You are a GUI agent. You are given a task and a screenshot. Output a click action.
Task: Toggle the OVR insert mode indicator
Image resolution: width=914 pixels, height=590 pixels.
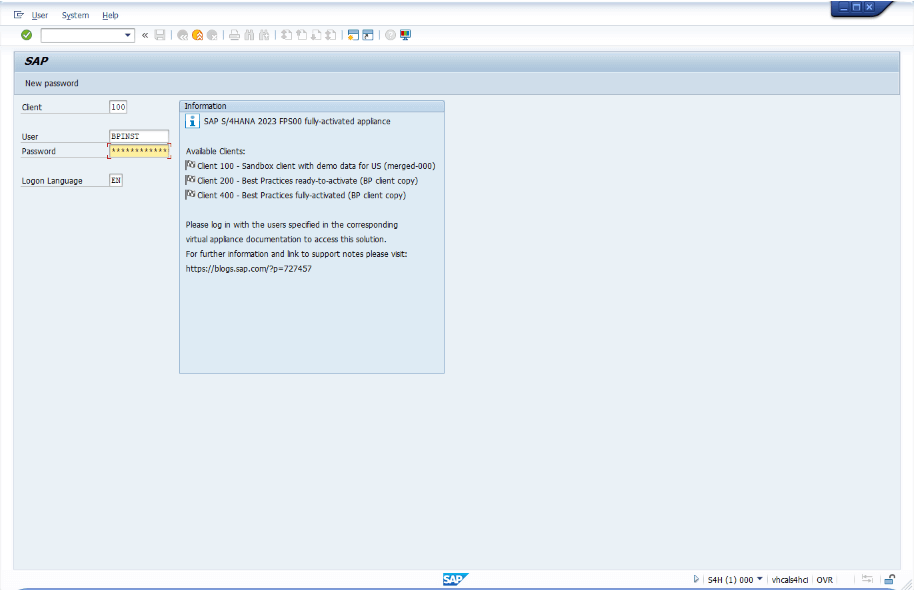tap(825, 579)
